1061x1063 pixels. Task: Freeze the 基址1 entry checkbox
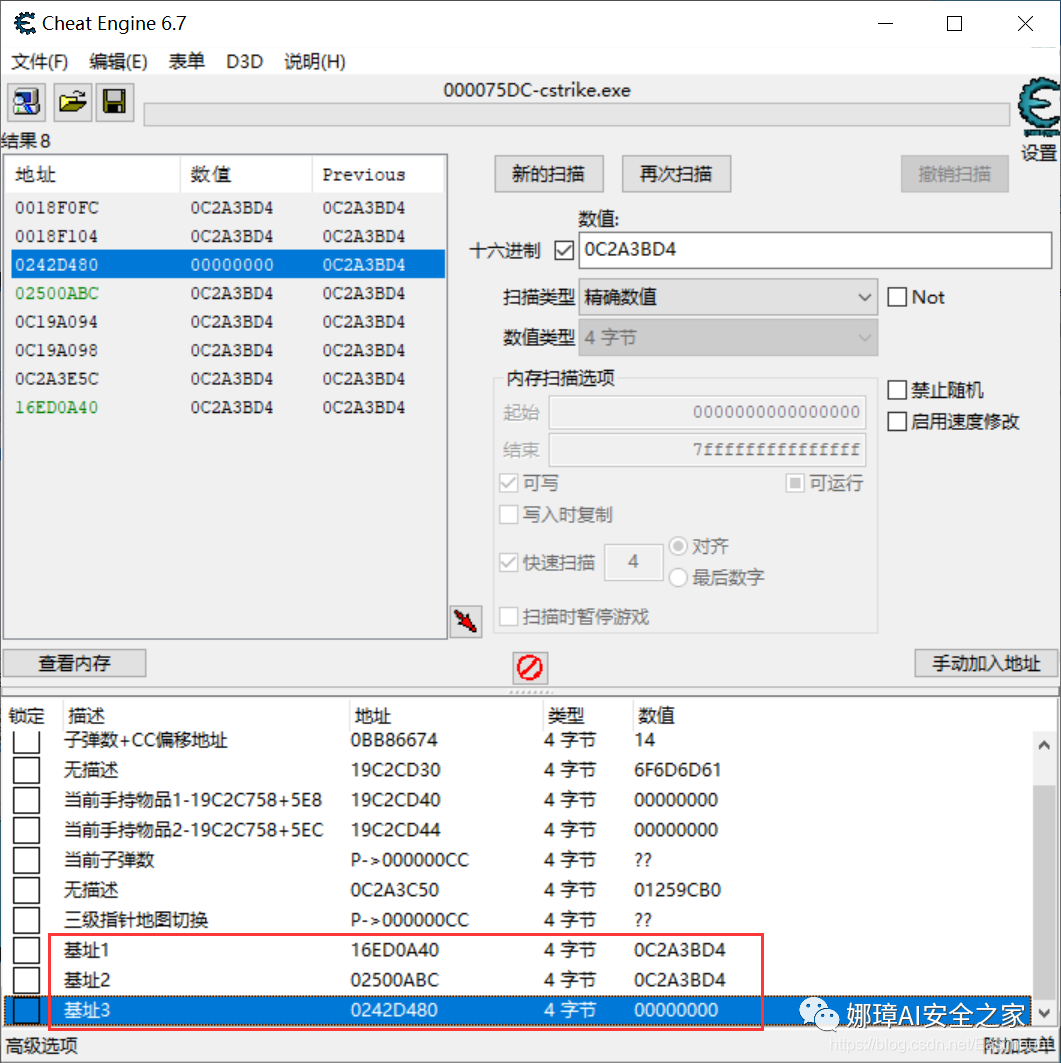coord(26,950)
